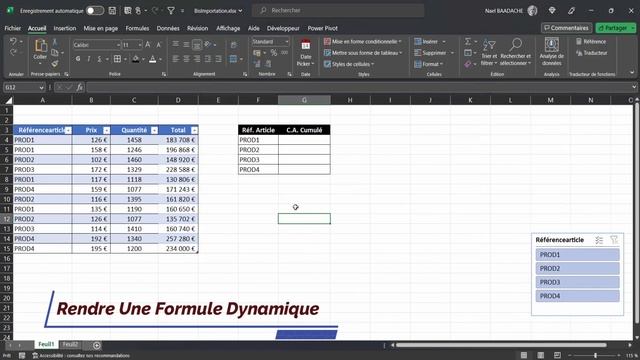Decrease font size with small A
The image size is (640, 360).
coord(159,44)
